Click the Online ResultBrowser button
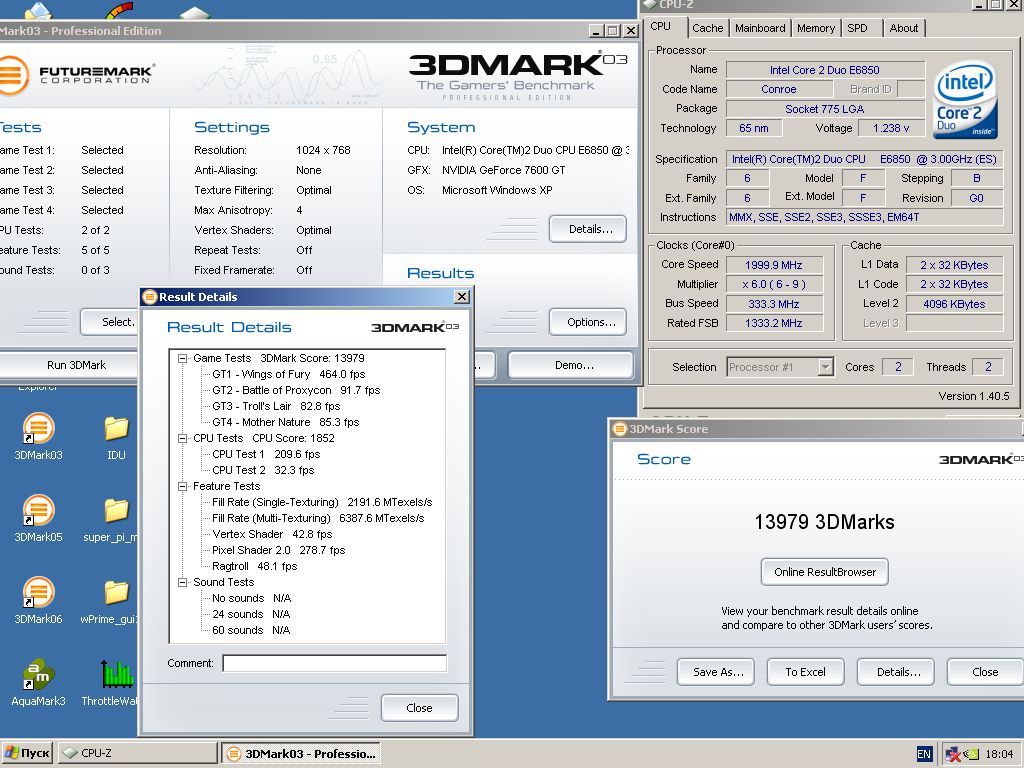The width and height of the screenshot is (1024, 768). coord(825,572)
